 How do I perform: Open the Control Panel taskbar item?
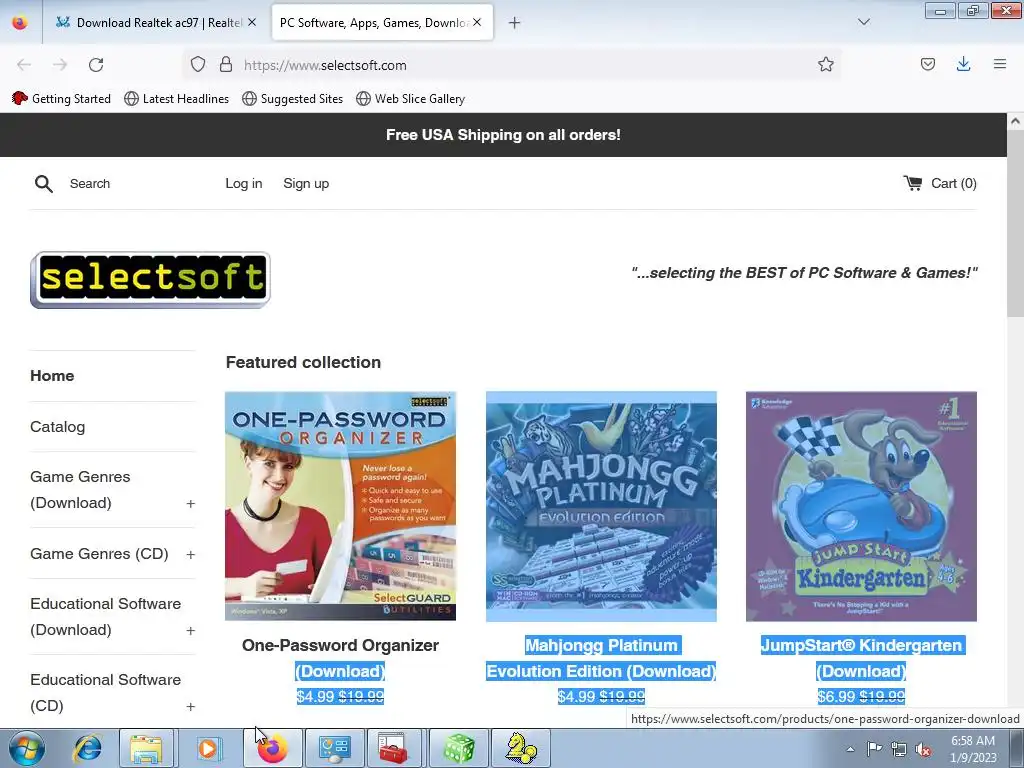[334, 748]
